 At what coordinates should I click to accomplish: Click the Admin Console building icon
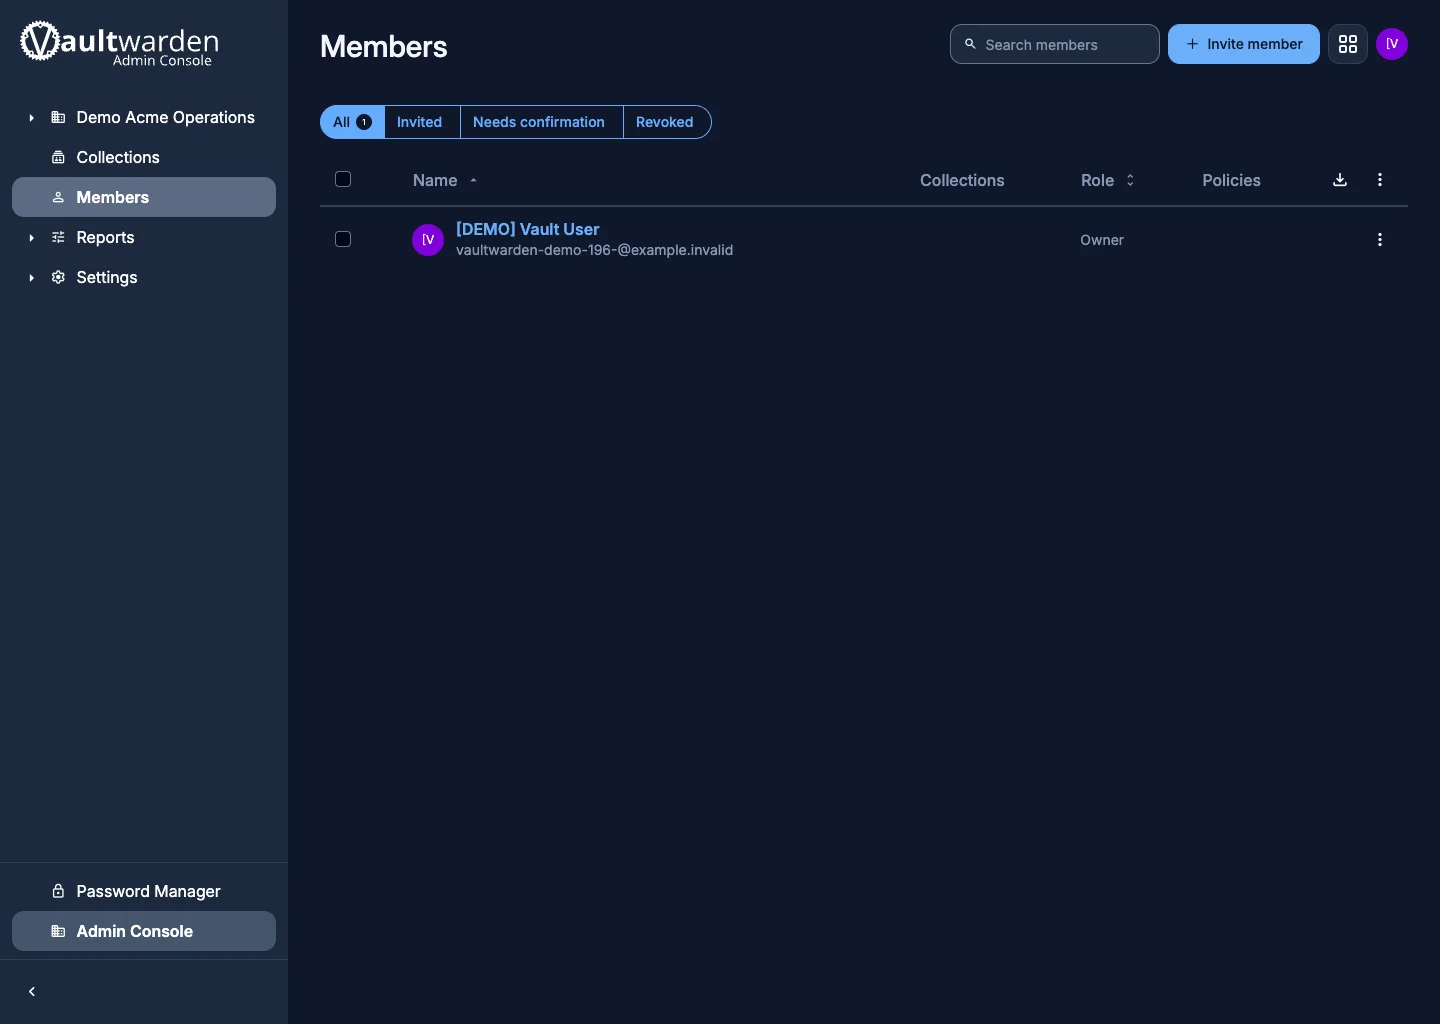click(x=58, y=931)
